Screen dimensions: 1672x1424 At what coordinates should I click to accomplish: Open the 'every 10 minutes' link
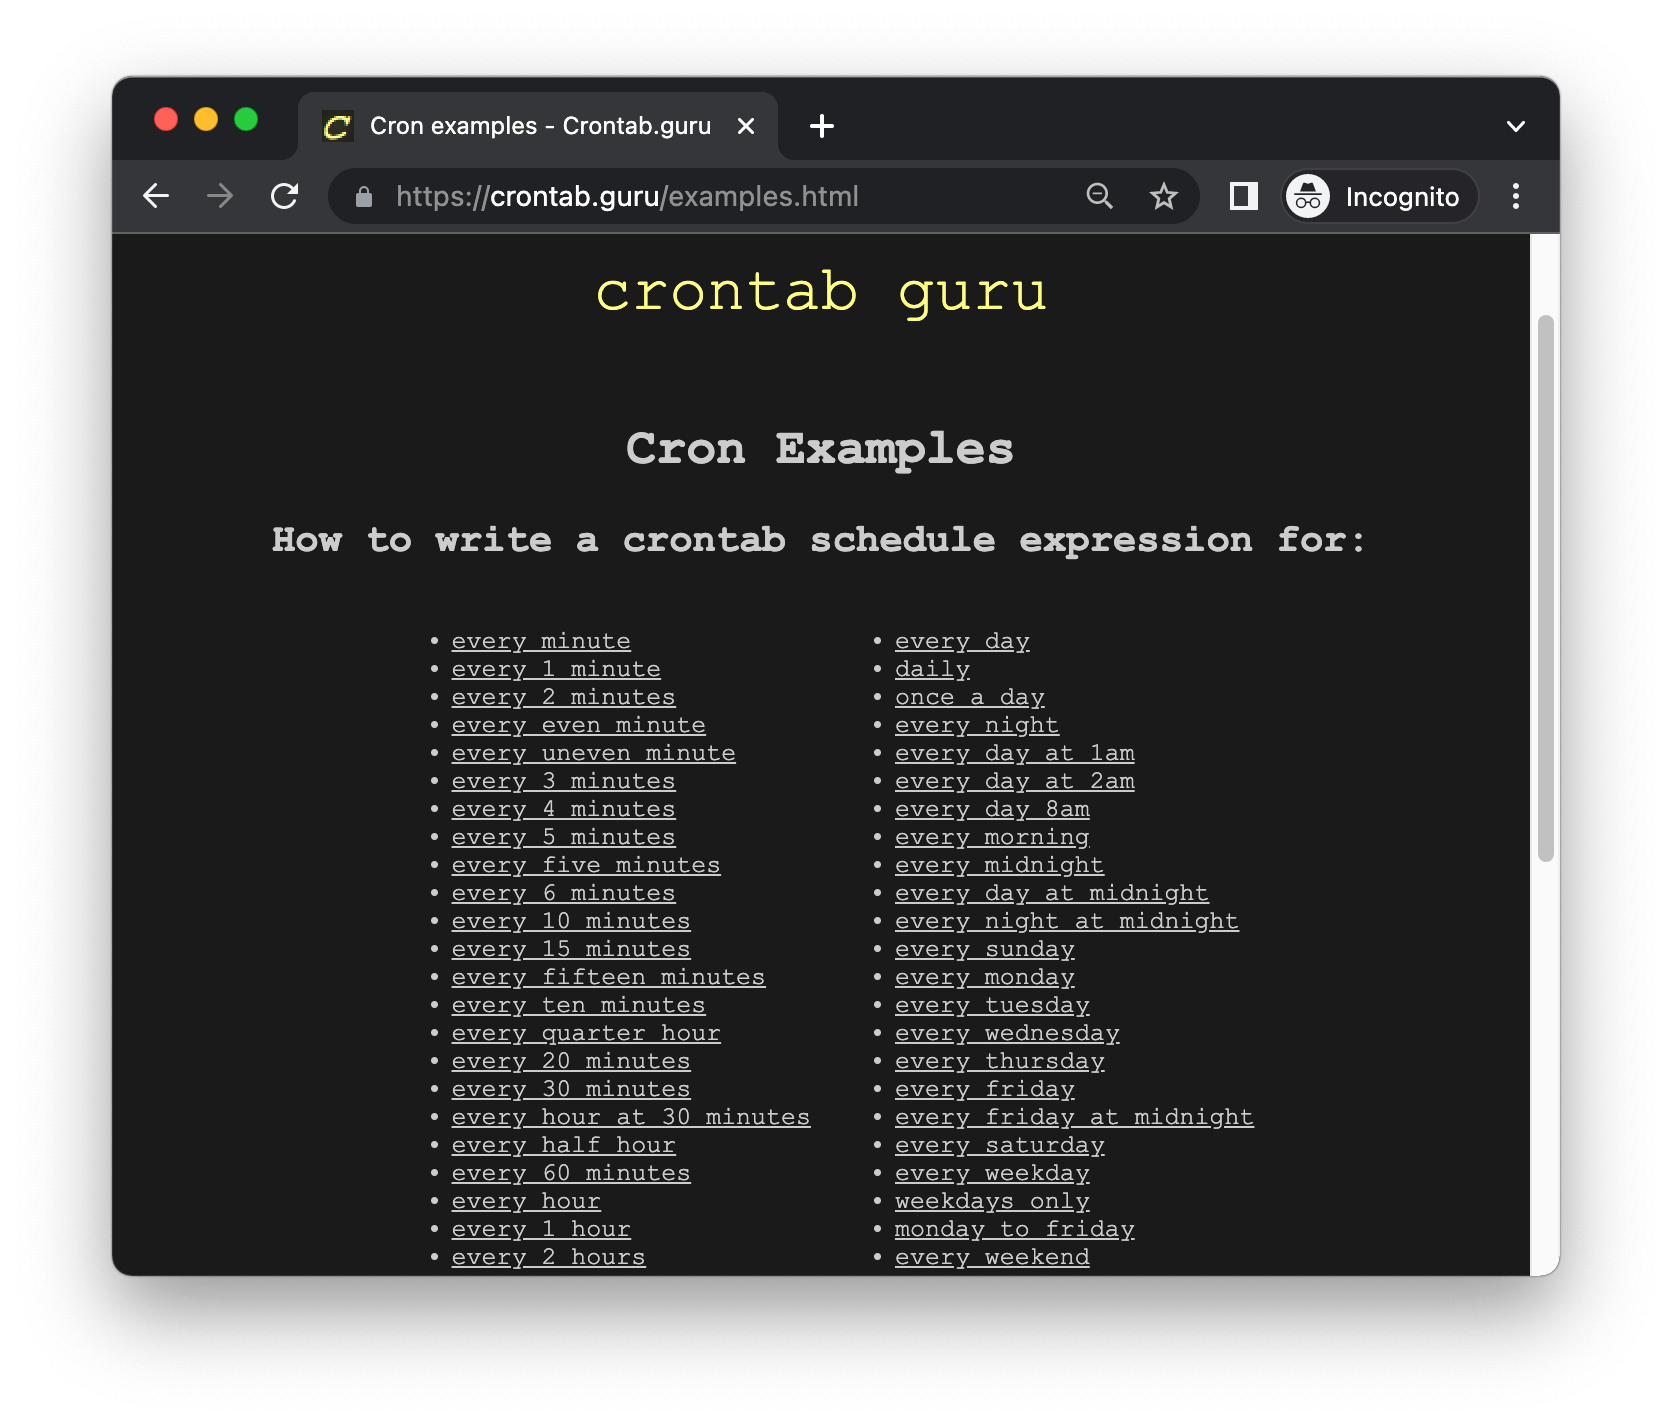coord(571,921)
